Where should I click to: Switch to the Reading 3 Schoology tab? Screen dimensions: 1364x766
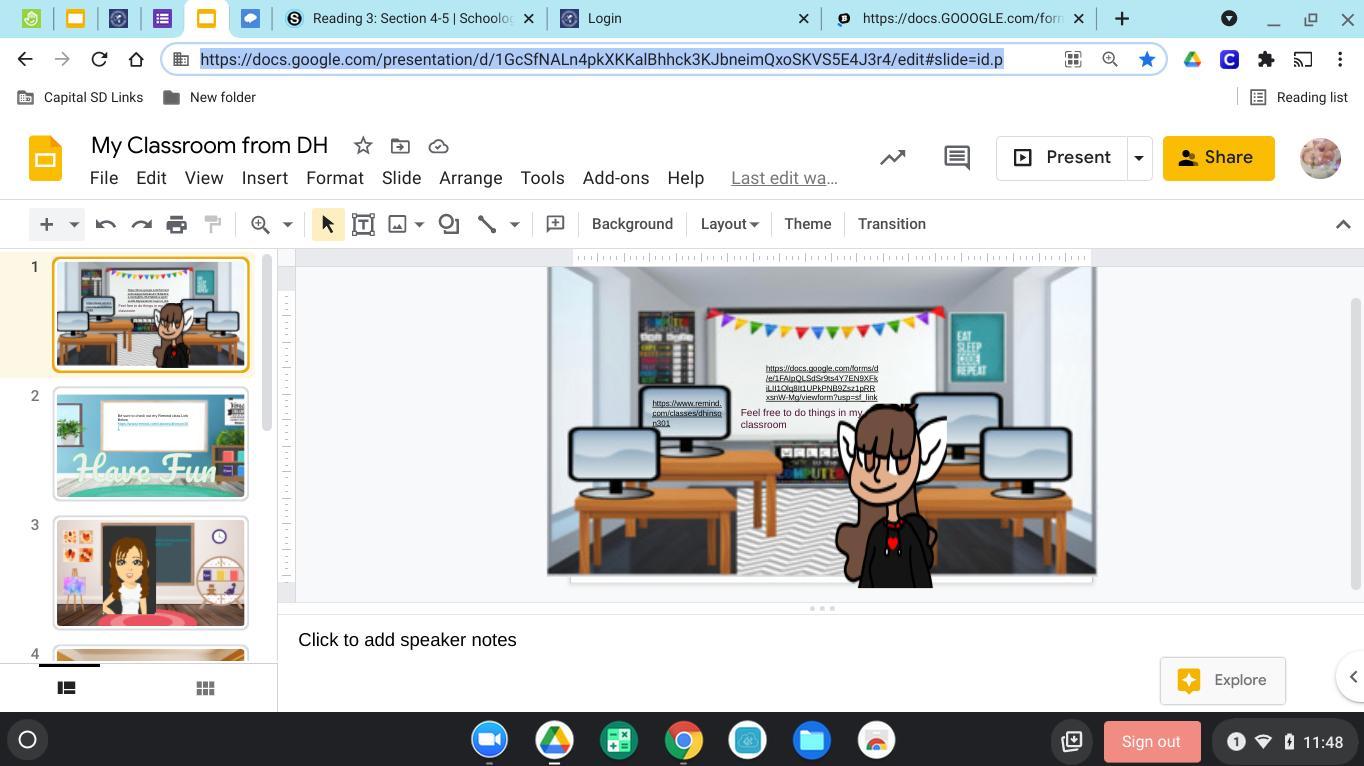pos(410,18)
